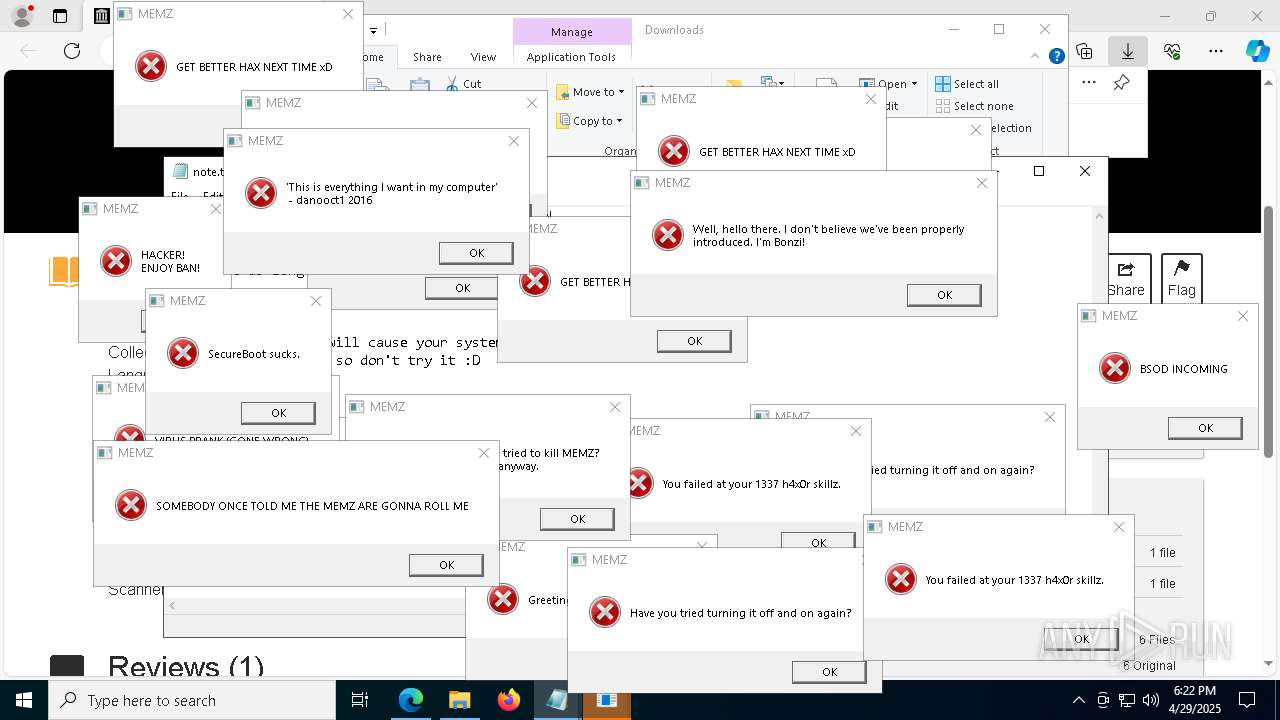1280x720 pixels.
Task: Open quick access toolbar customize dropdown
Action: pos(373,30)
